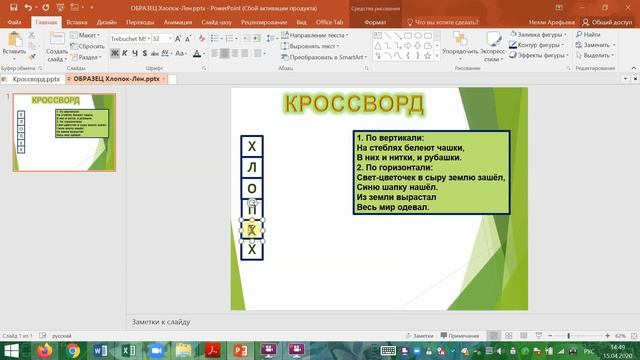
Task: Start slideshow icon in status bar
Action: click(x=539, y=336)
